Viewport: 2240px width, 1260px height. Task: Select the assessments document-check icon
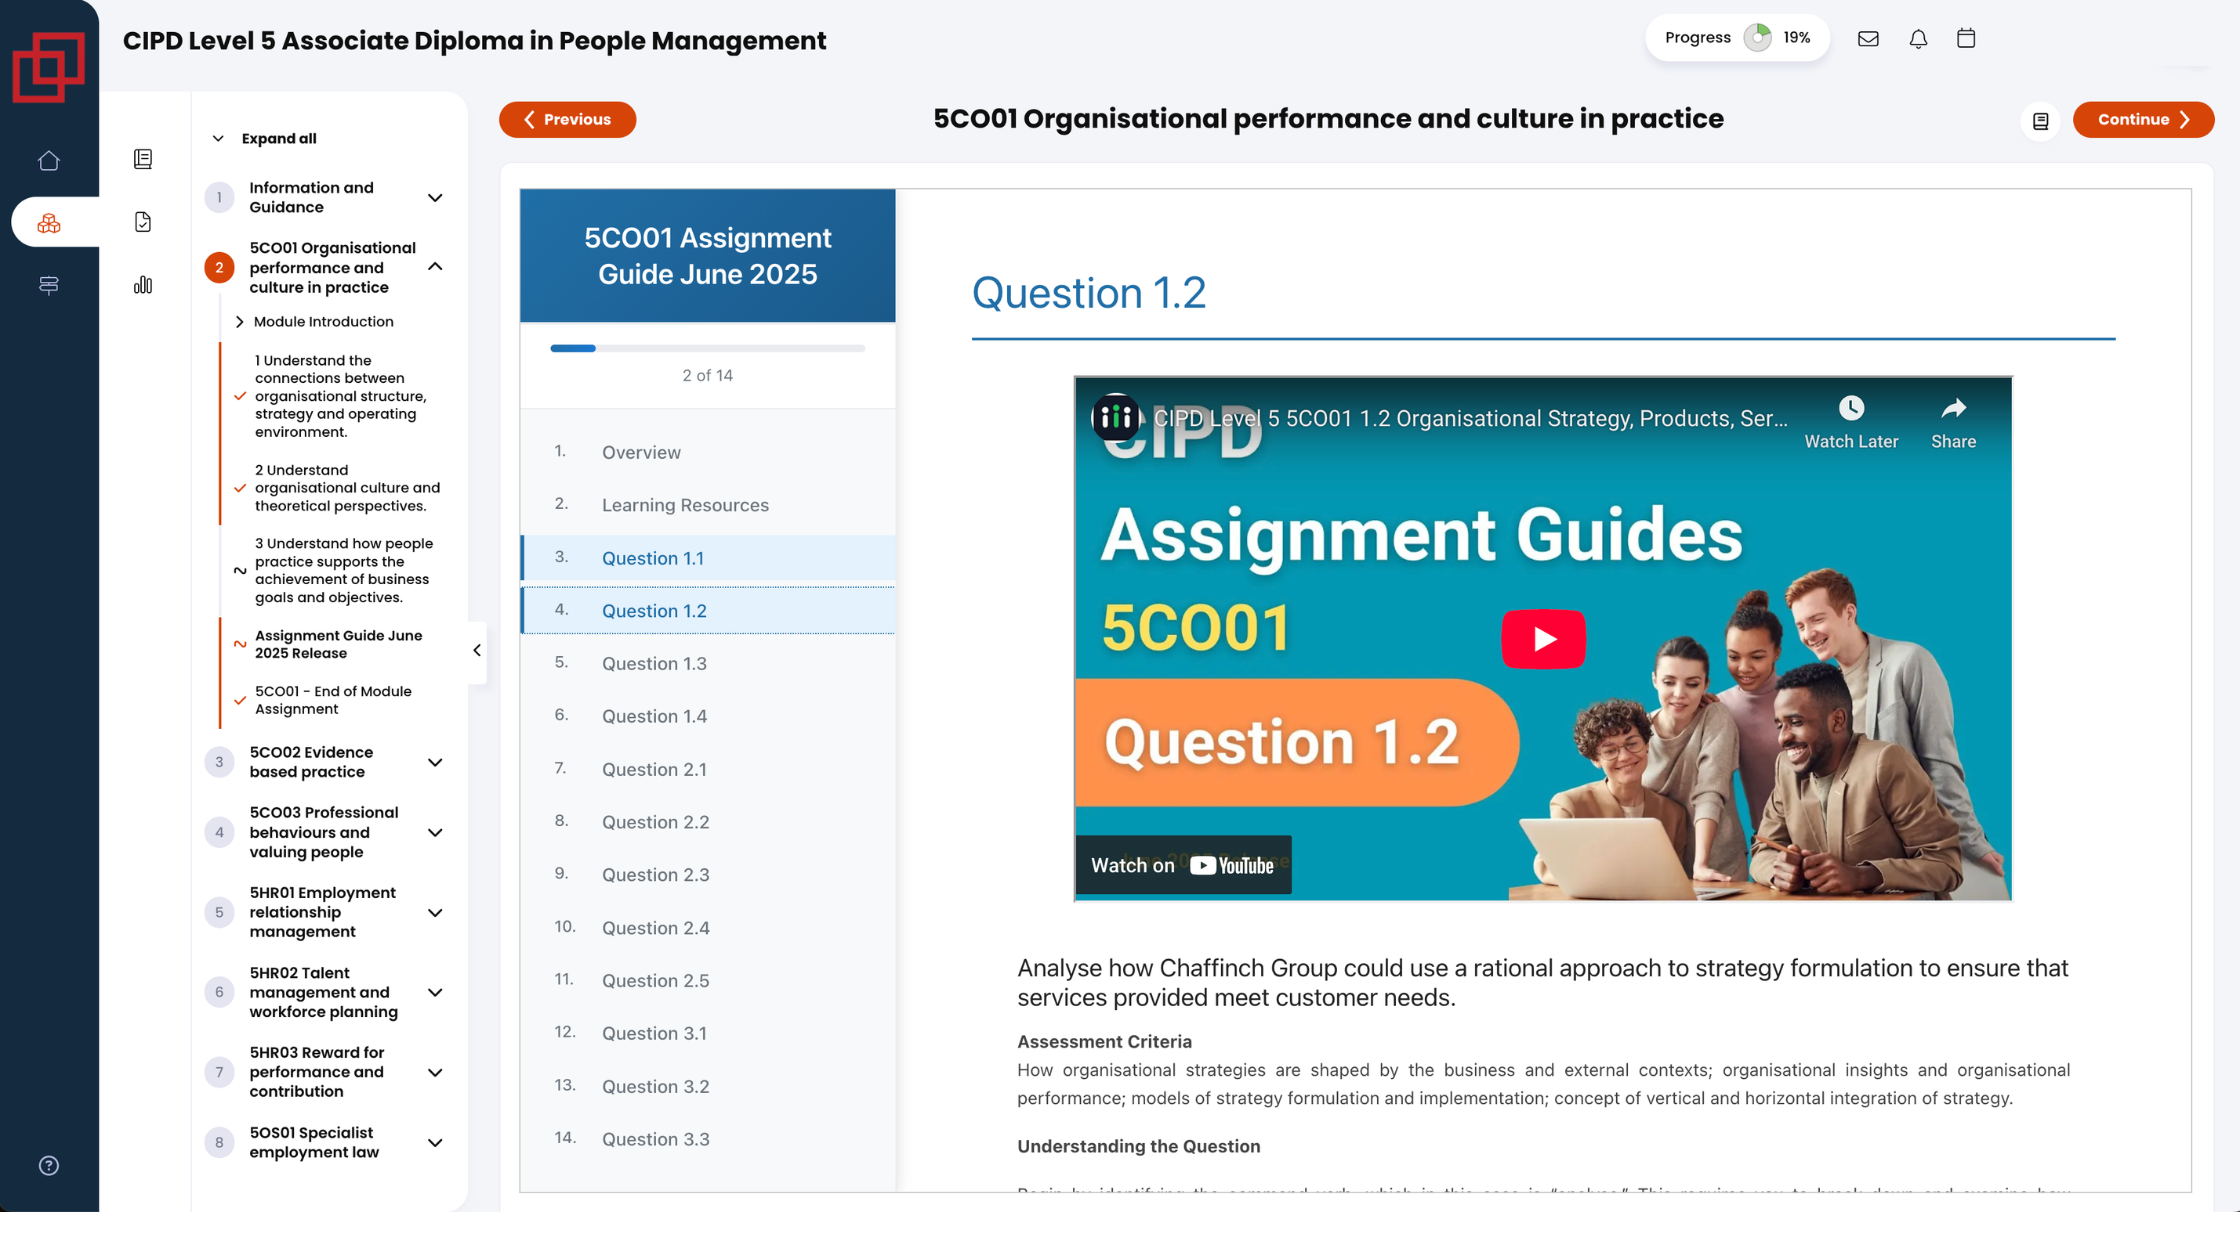click(143, 222)
